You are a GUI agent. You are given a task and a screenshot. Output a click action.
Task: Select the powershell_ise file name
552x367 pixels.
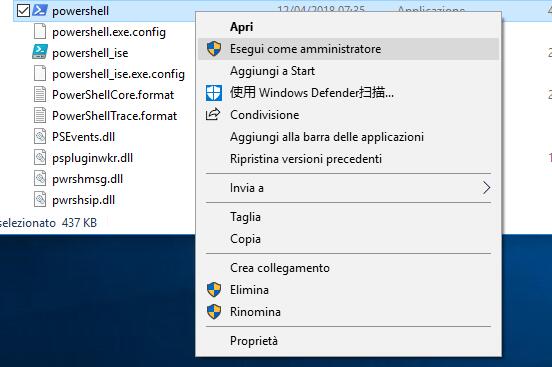[x=90, y=53]
